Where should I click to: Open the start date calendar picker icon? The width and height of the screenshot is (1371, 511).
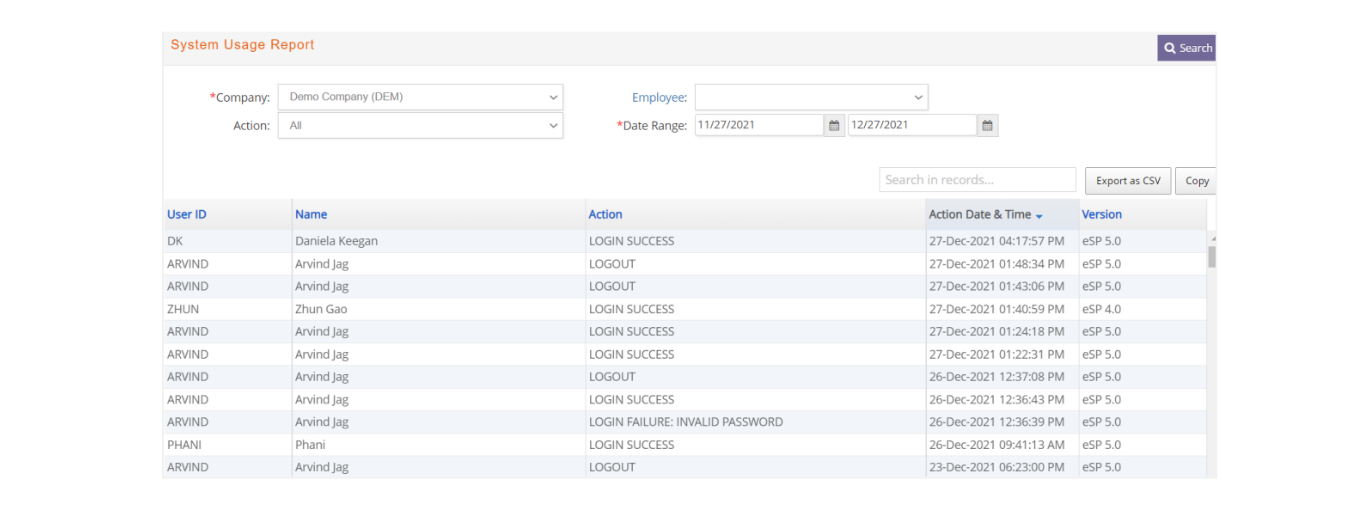point(835,126)
